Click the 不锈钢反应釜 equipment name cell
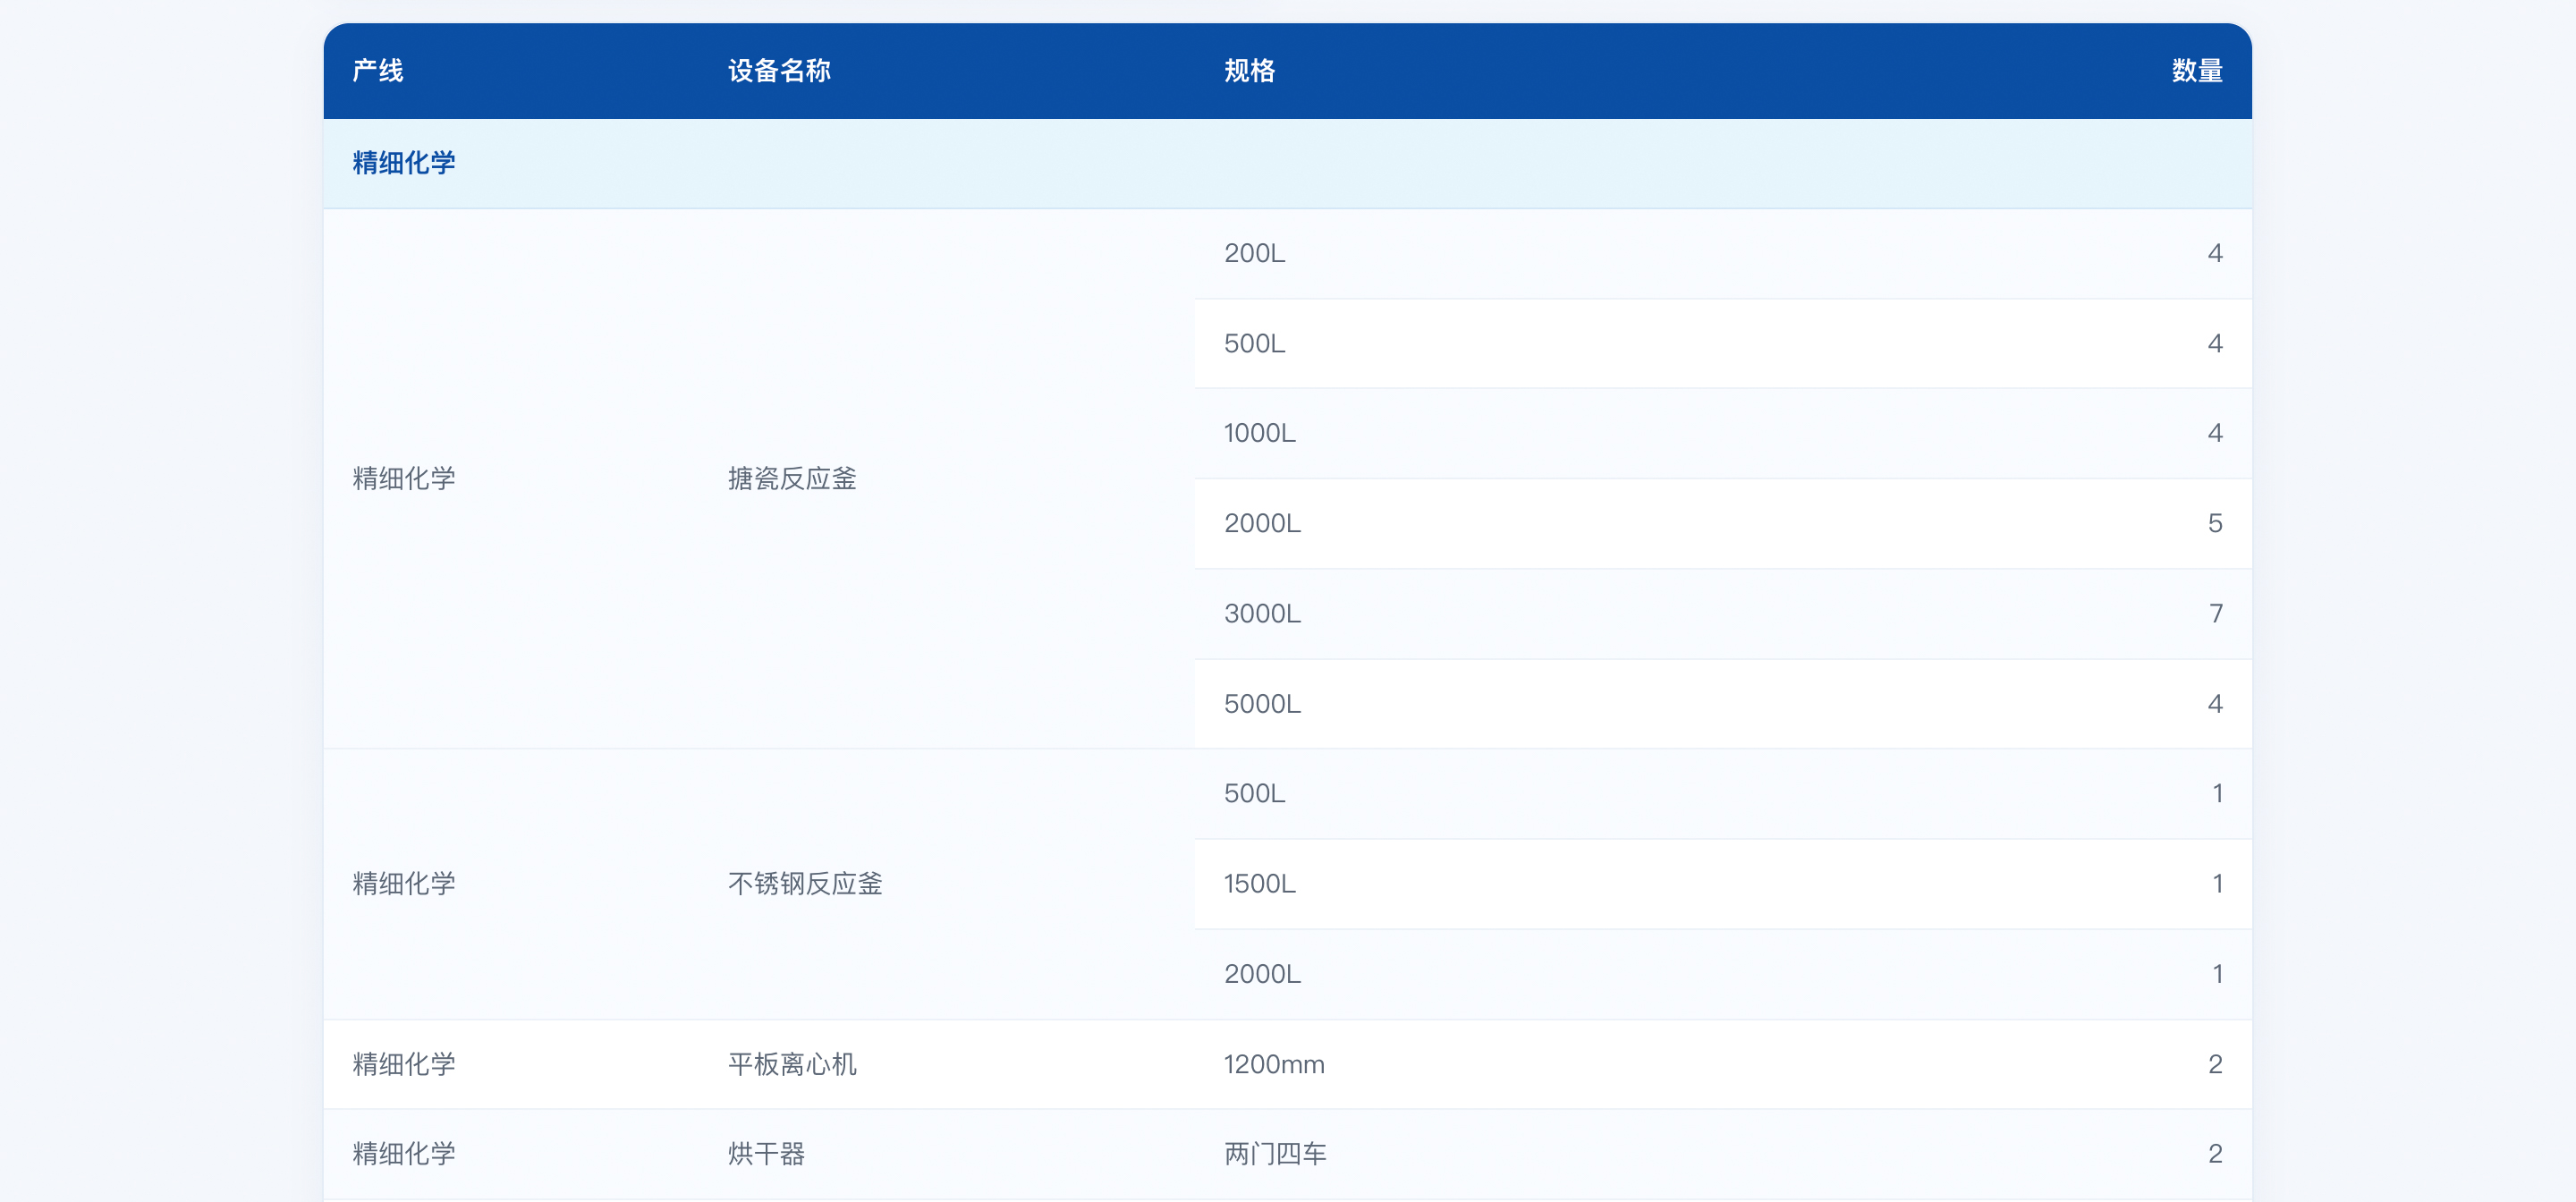This screenshot has width=2576, height=1202. (805, 883)
